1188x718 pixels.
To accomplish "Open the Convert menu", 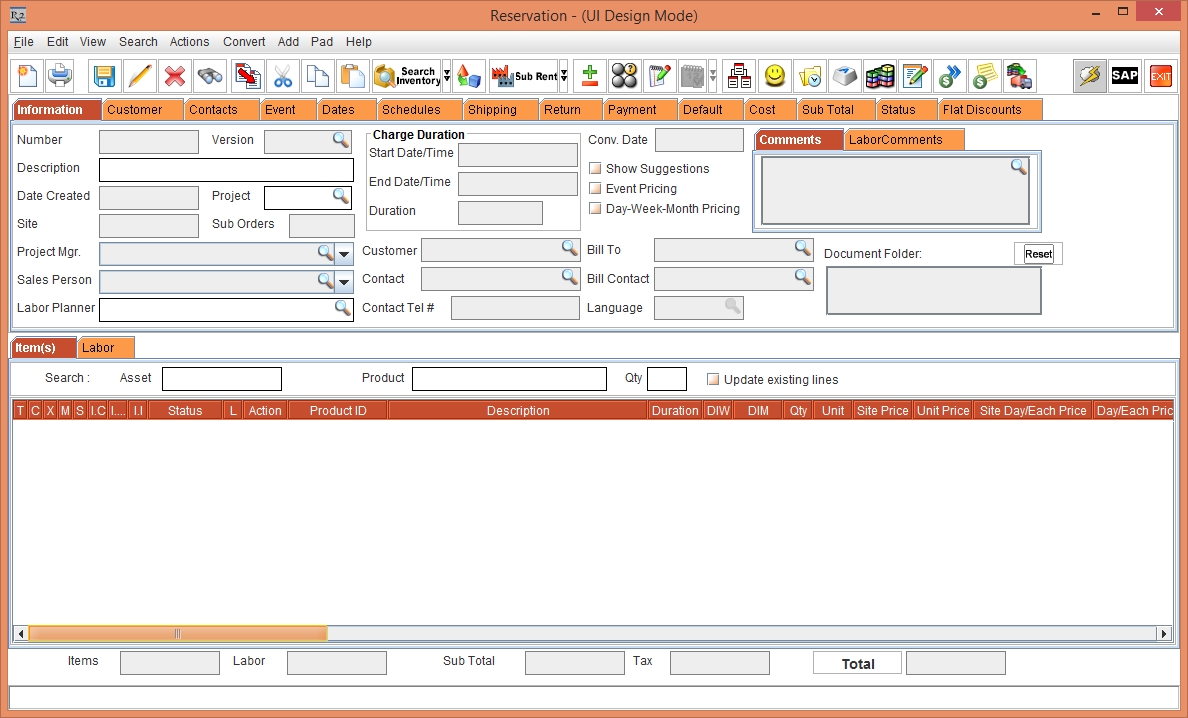I will tap(244, 42).
